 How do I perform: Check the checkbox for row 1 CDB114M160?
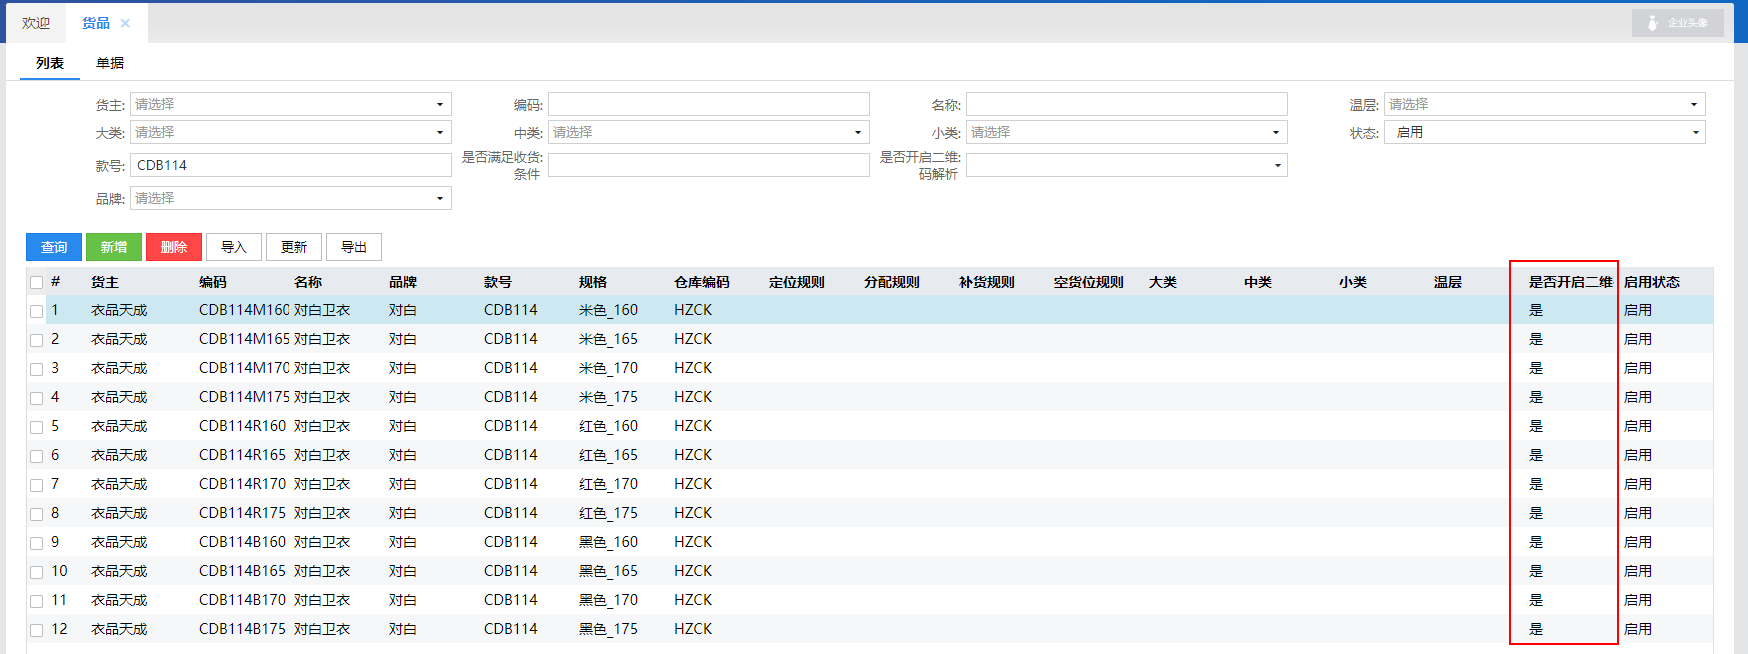[x=37, y=311]
